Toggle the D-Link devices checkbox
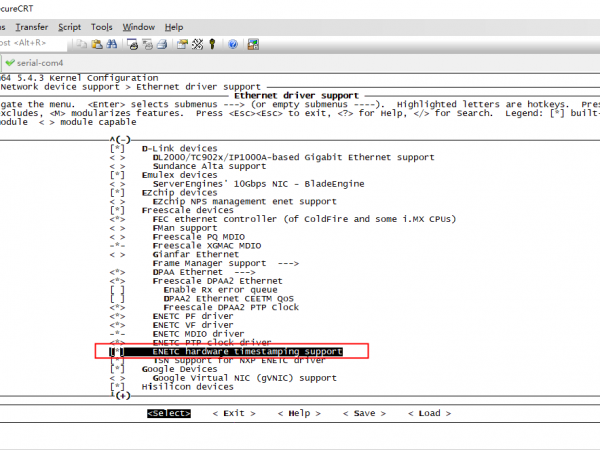 click(x=118, y=148)
